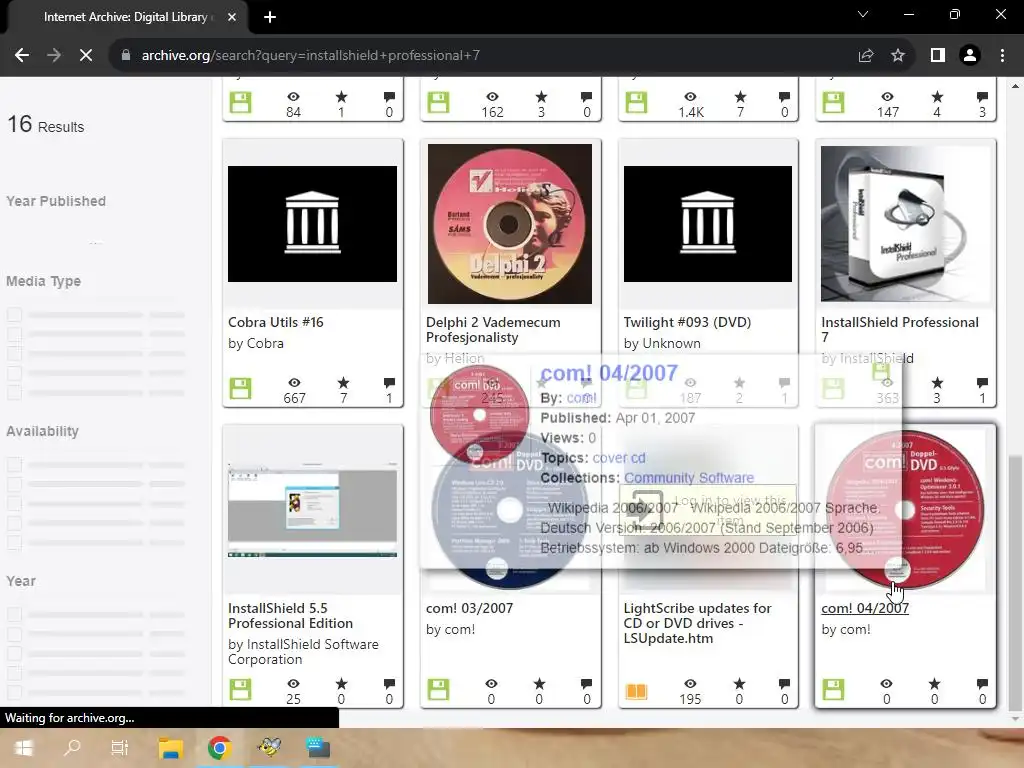The height and width of the screenshot is (768, 1024).
Task: Open the LightScribe updates for CD title
Action: click(697, 623)
